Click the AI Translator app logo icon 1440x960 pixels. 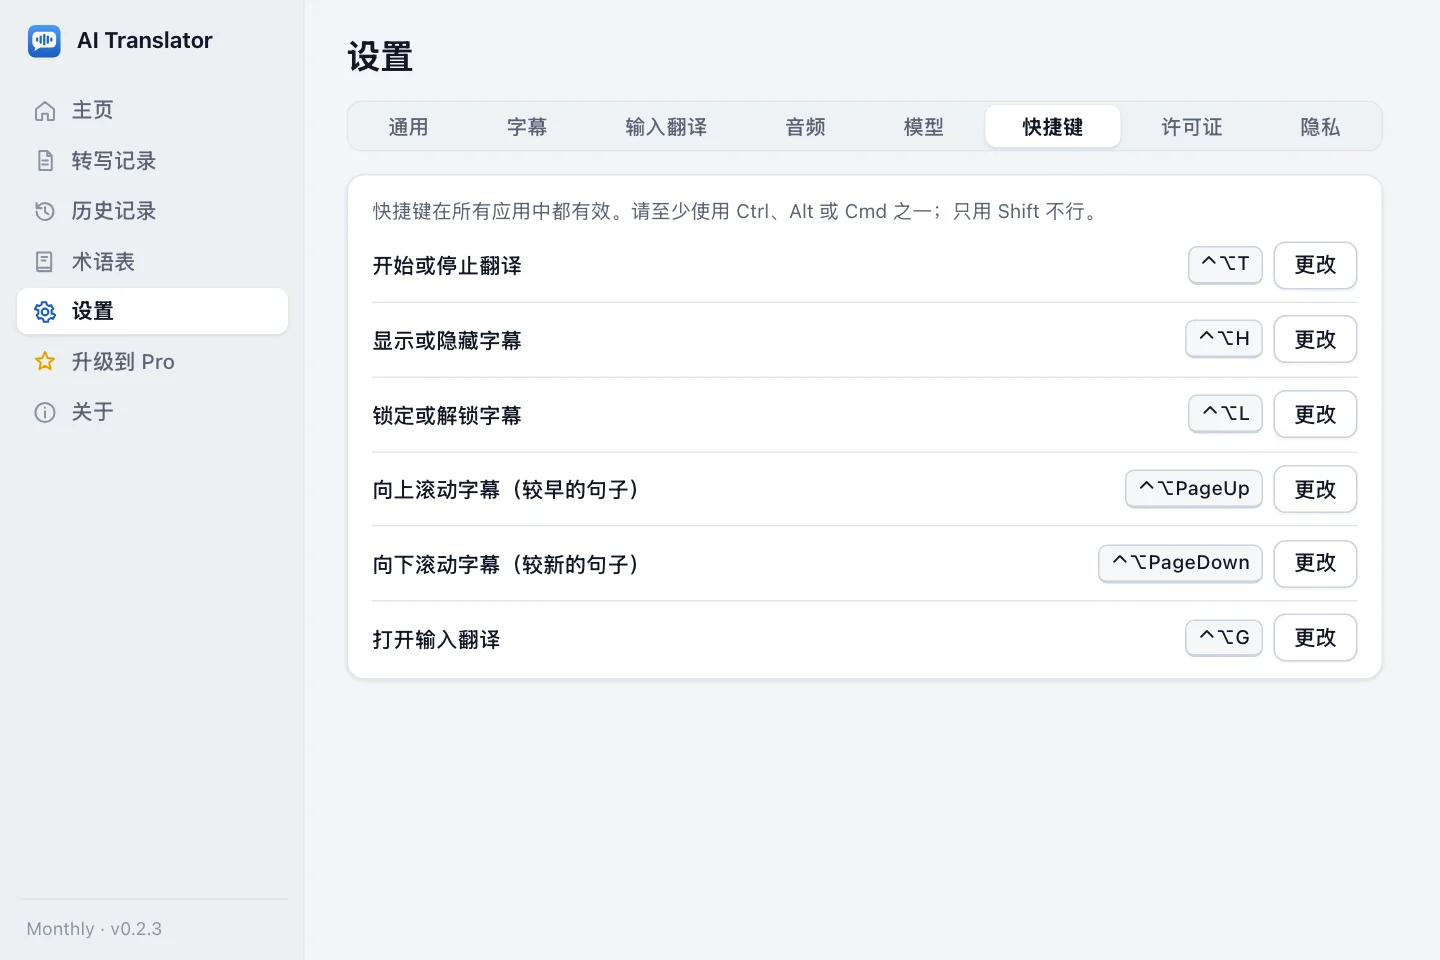click(x=44, y=41)
